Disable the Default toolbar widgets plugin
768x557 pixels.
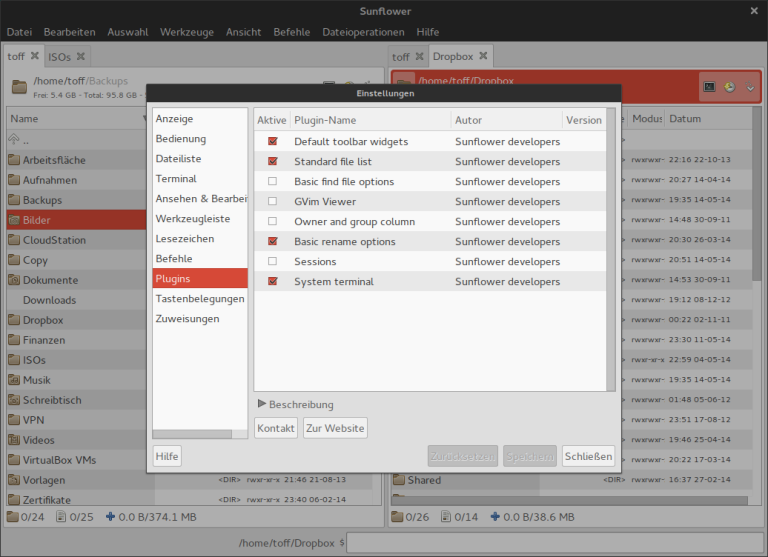(x=273, y=141)
